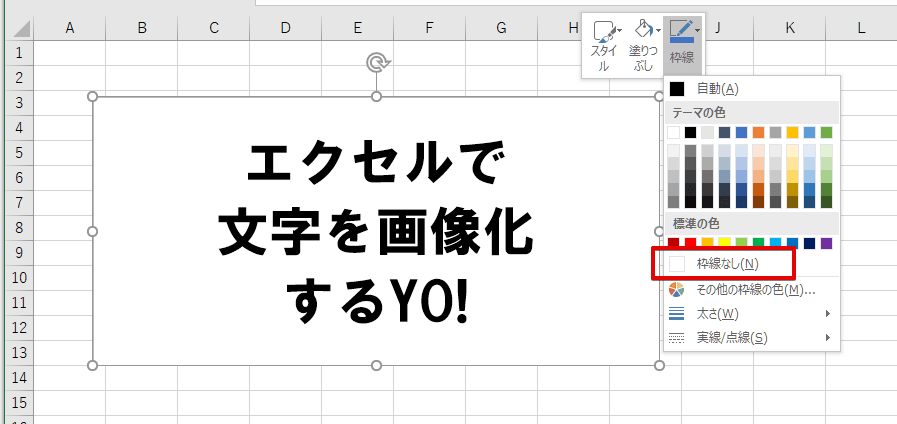This screenshot has height=424, width=897.
Task: Click cell A15 in the worksheet
Action: 70,403
